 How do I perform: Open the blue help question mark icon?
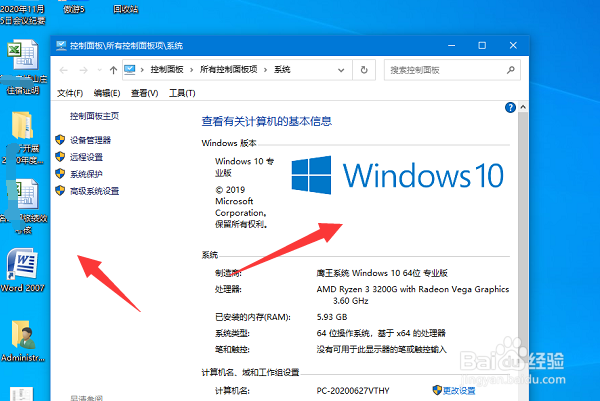coord(510,108)
